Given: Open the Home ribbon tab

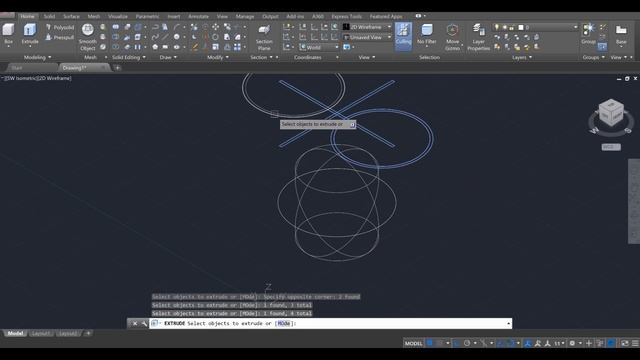Looking at the screenshot, I should click(x=27, y=16).
